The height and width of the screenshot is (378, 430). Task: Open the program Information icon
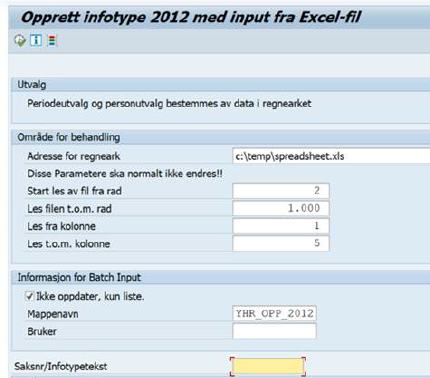[36, 40]
